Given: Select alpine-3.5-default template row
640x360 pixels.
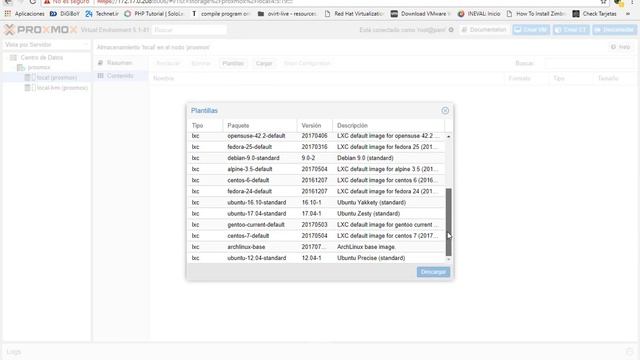Looking at the screenshot, I should tap(316, 169).
